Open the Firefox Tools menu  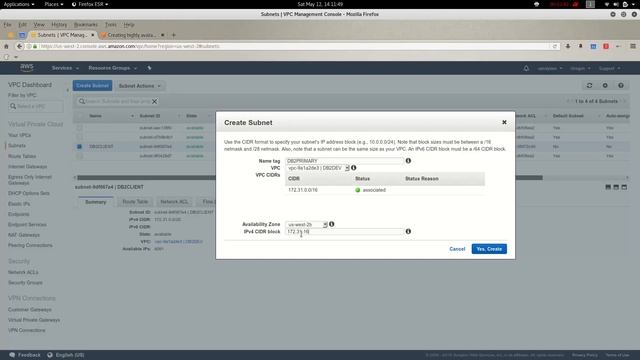111,24
